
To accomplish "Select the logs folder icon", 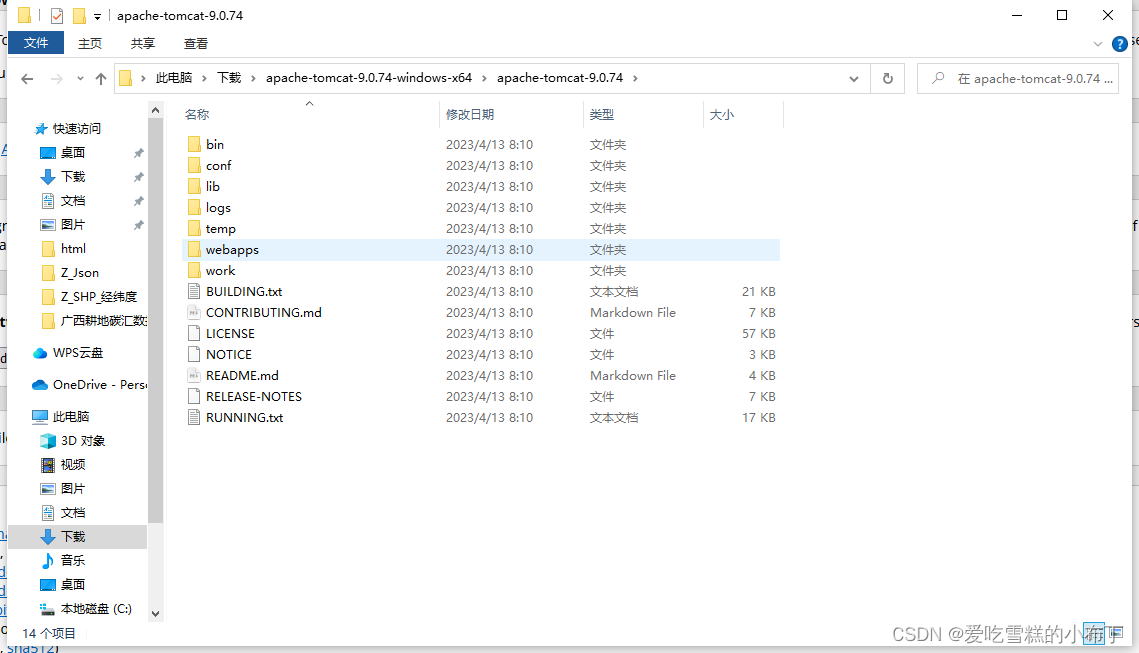I will [x=194, y=208].
